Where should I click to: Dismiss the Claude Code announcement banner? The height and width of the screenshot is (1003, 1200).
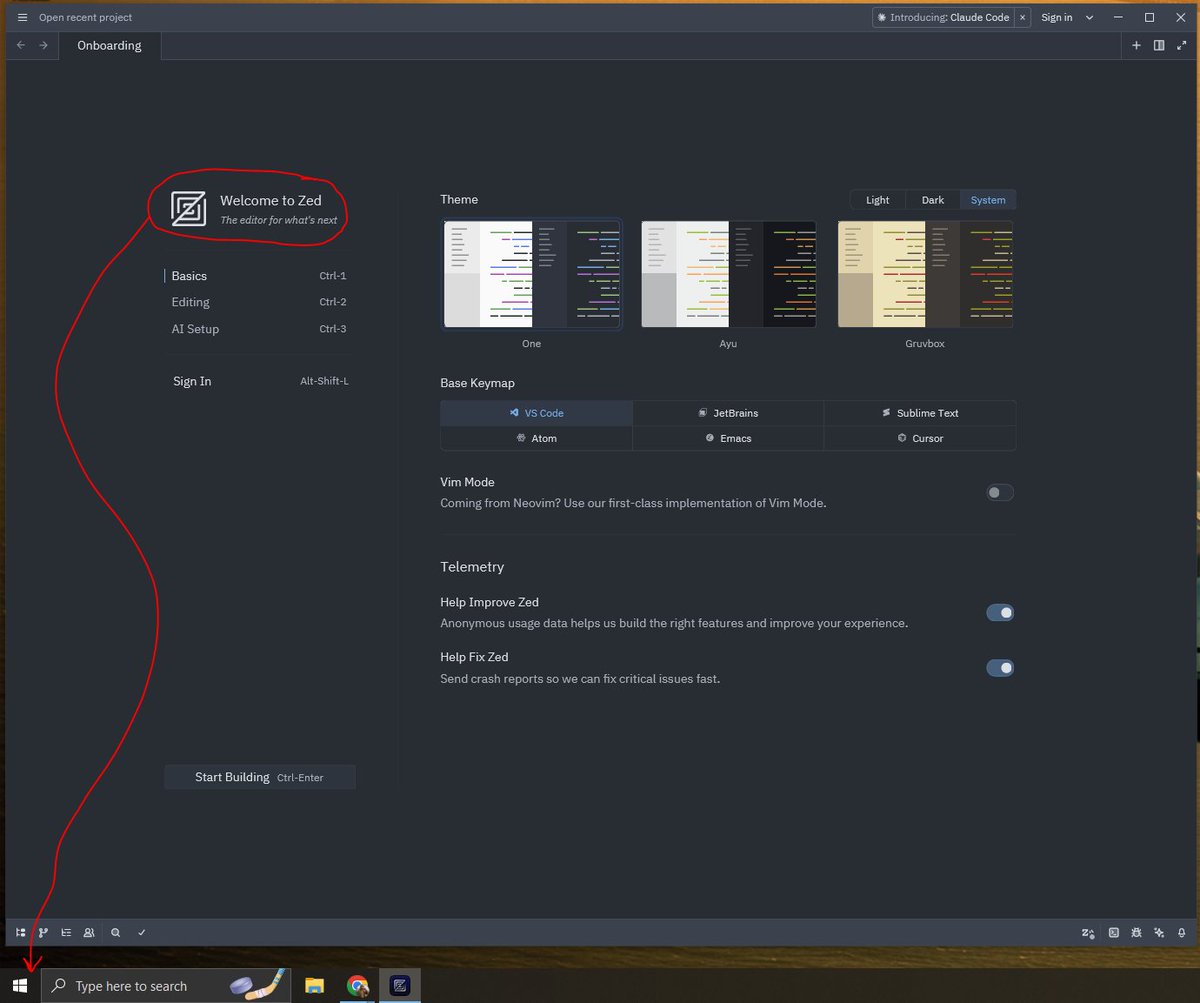1023,17
